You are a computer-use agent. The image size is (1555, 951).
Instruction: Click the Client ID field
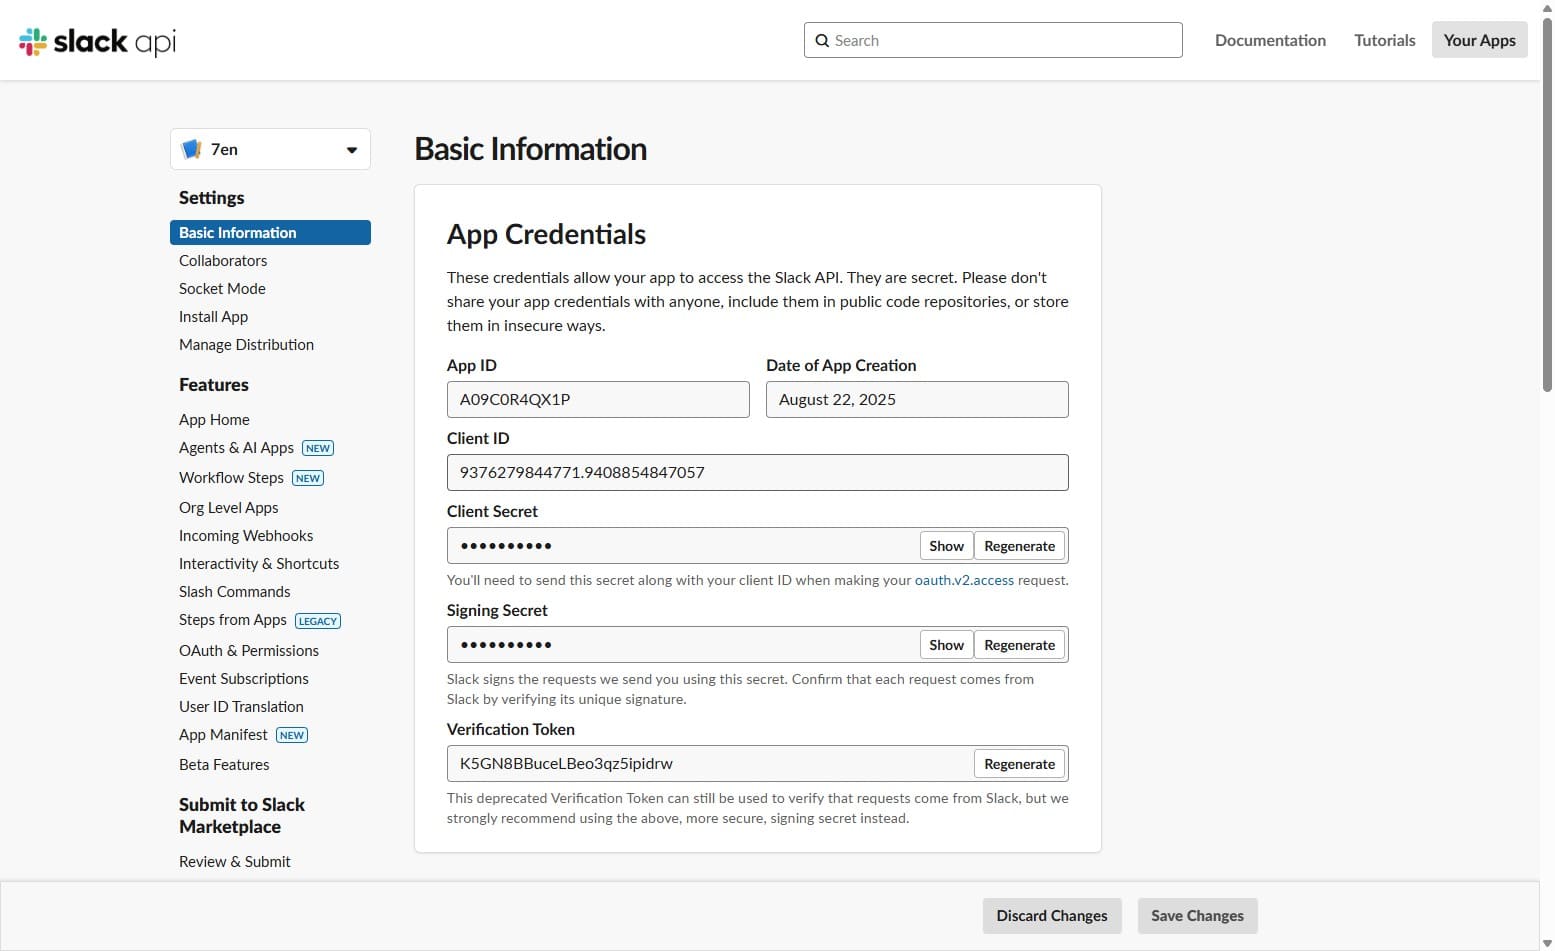757,472
